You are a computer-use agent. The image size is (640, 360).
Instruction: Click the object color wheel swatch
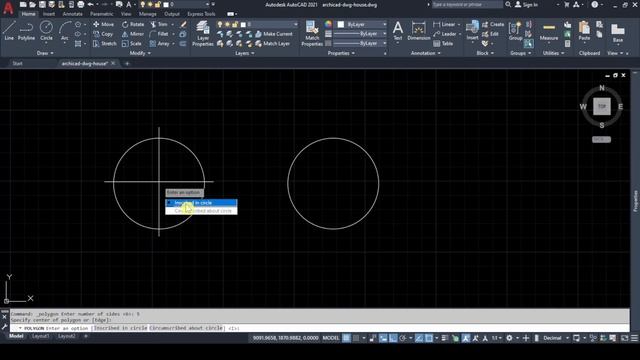tap(328, 24)
